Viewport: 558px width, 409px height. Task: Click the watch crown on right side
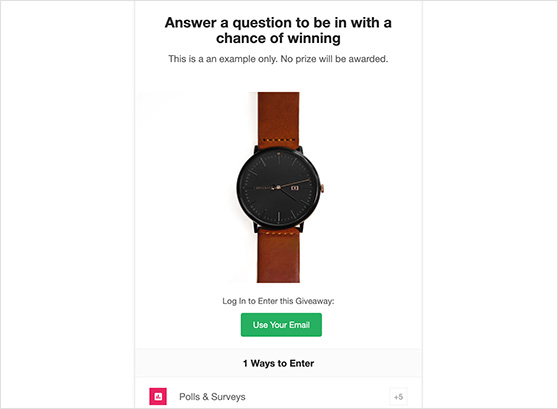pos(322,188)
